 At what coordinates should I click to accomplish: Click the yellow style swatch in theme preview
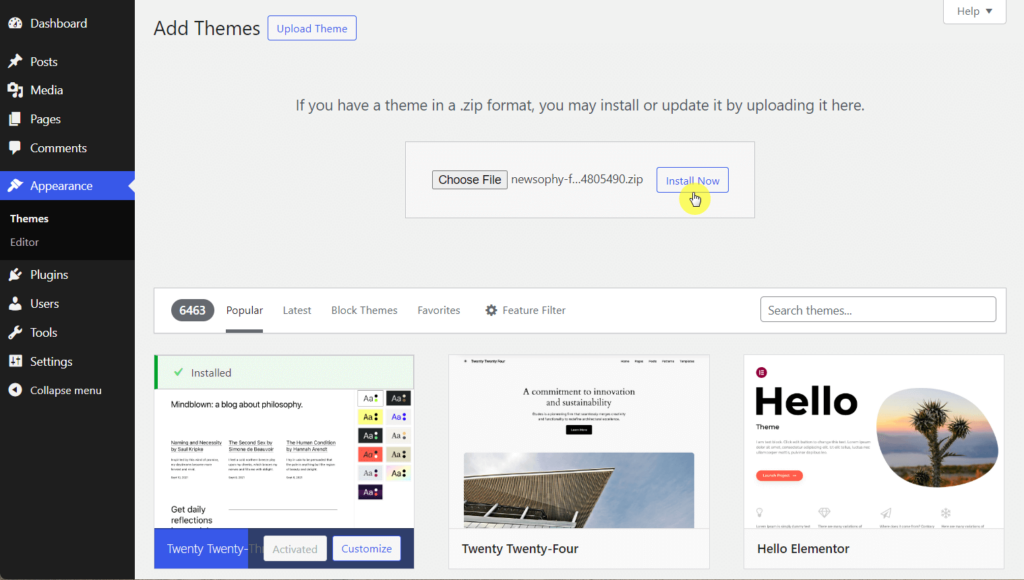pyautogui.click(x=370, y=417)
